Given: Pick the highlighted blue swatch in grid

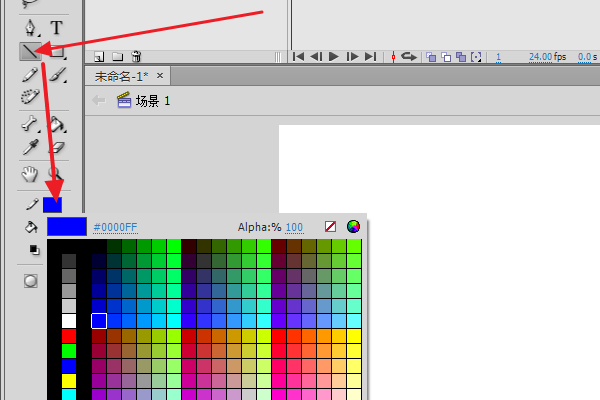Looking at the screenshot, I should 99,321.
